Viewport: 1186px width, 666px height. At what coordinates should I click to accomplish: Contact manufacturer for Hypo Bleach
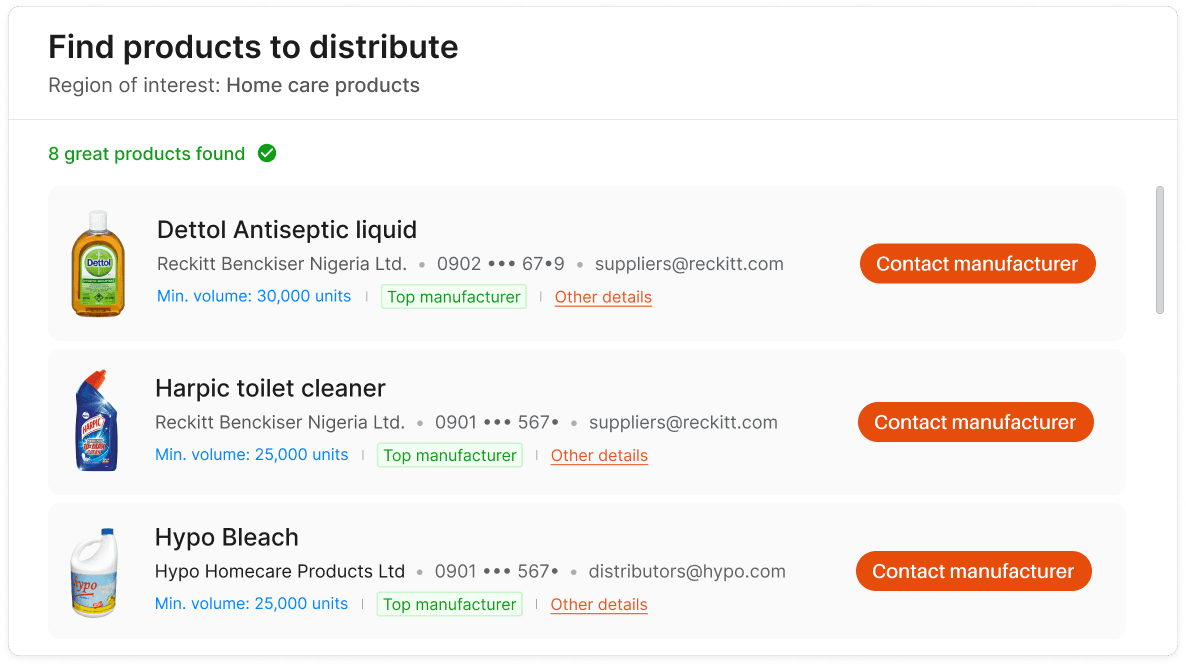973,571
